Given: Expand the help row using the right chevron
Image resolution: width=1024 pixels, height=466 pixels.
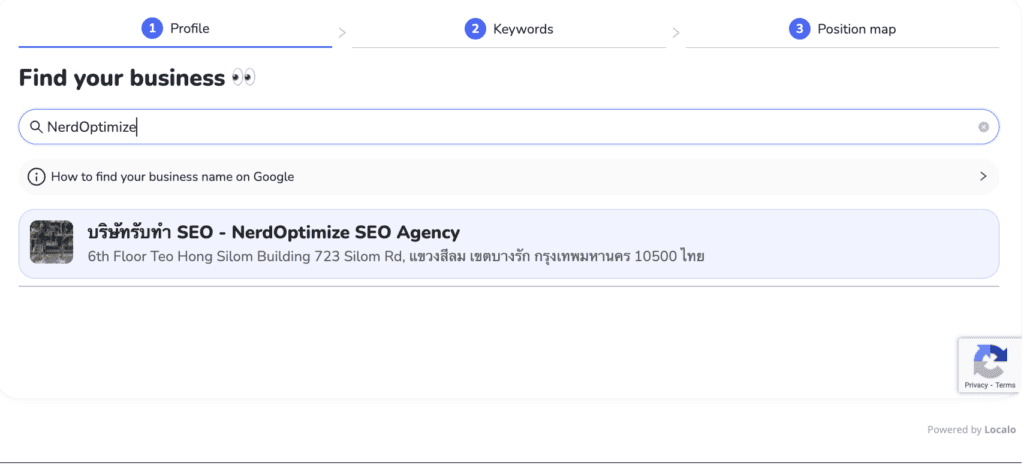Looking at the screenshot, I should coord(983,177).
